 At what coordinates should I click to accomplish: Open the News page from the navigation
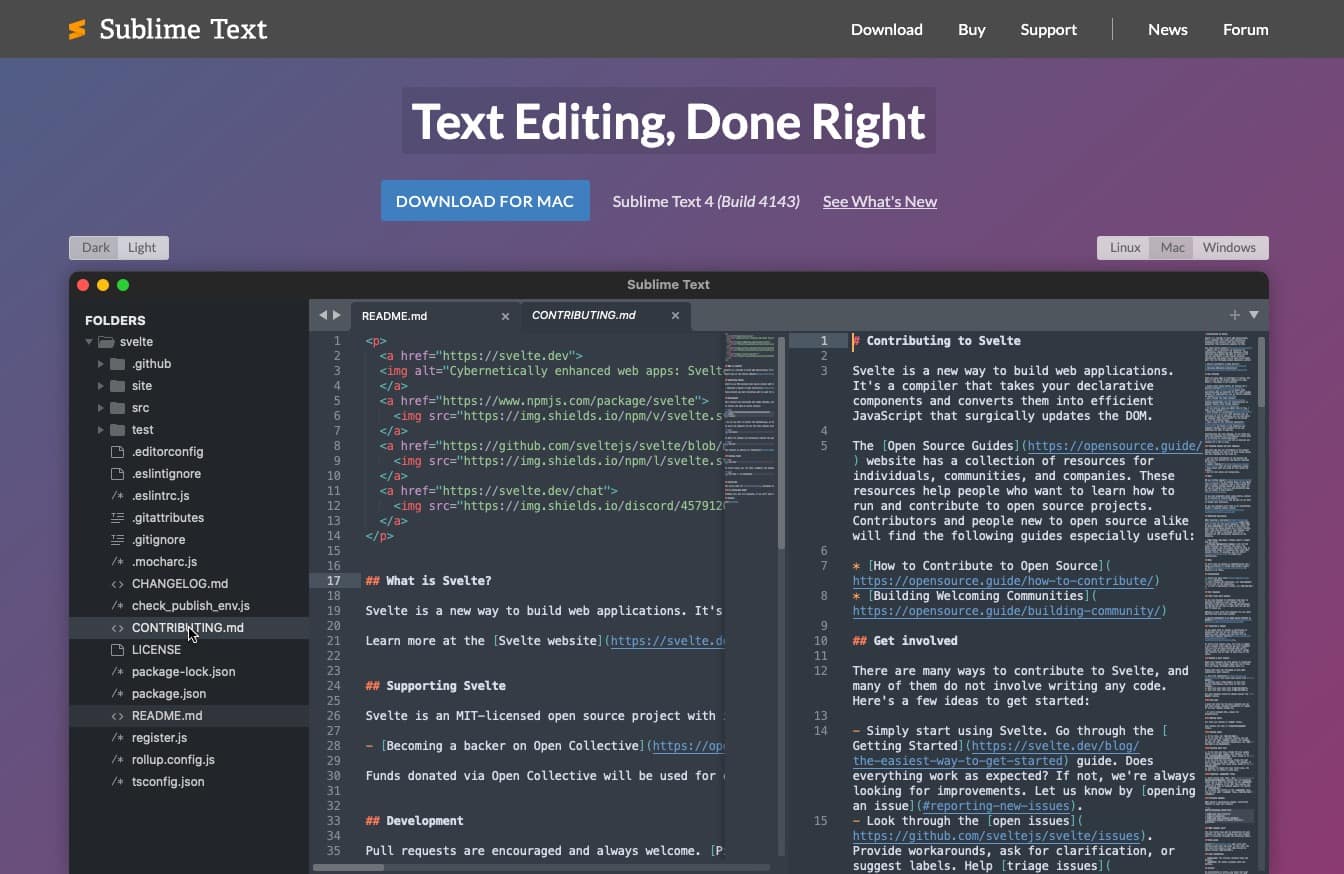[1167, 29]
